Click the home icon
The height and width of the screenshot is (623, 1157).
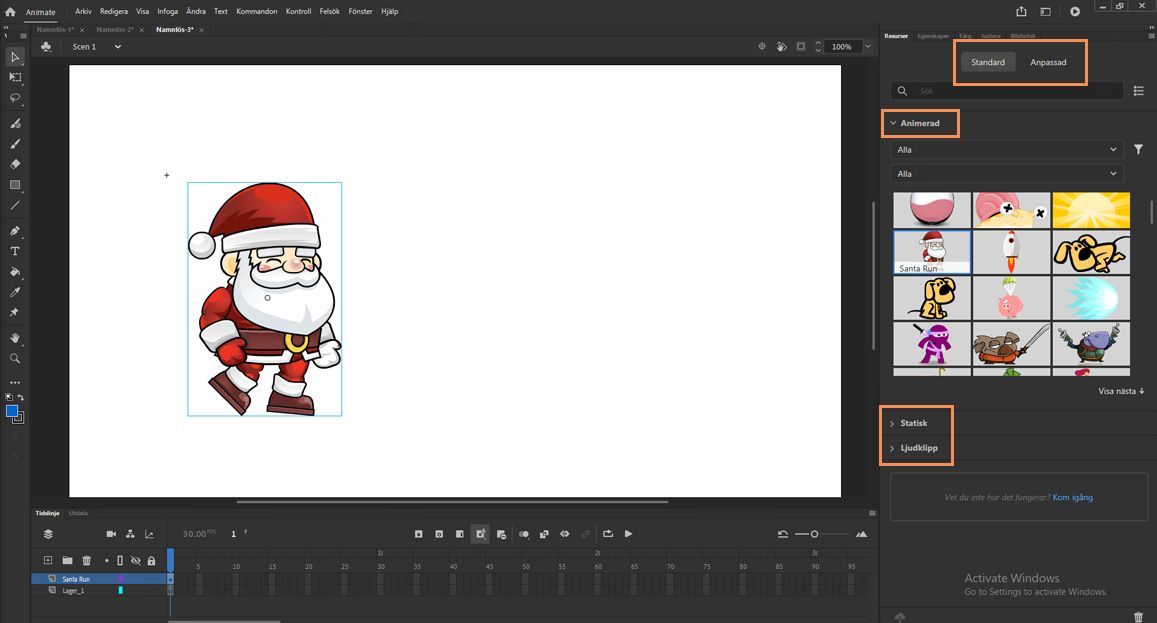click(10, 12)
